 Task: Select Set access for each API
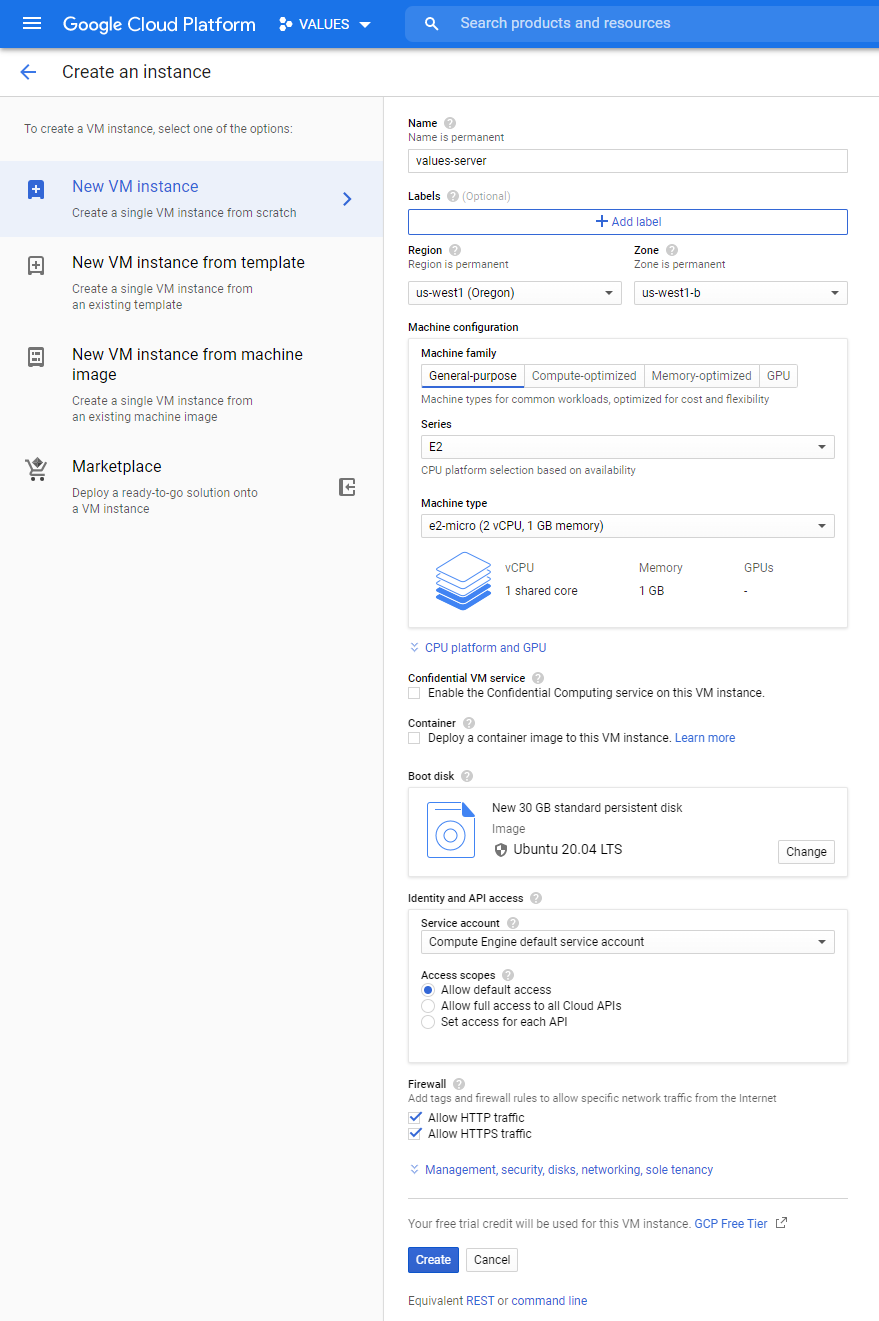428,1022
